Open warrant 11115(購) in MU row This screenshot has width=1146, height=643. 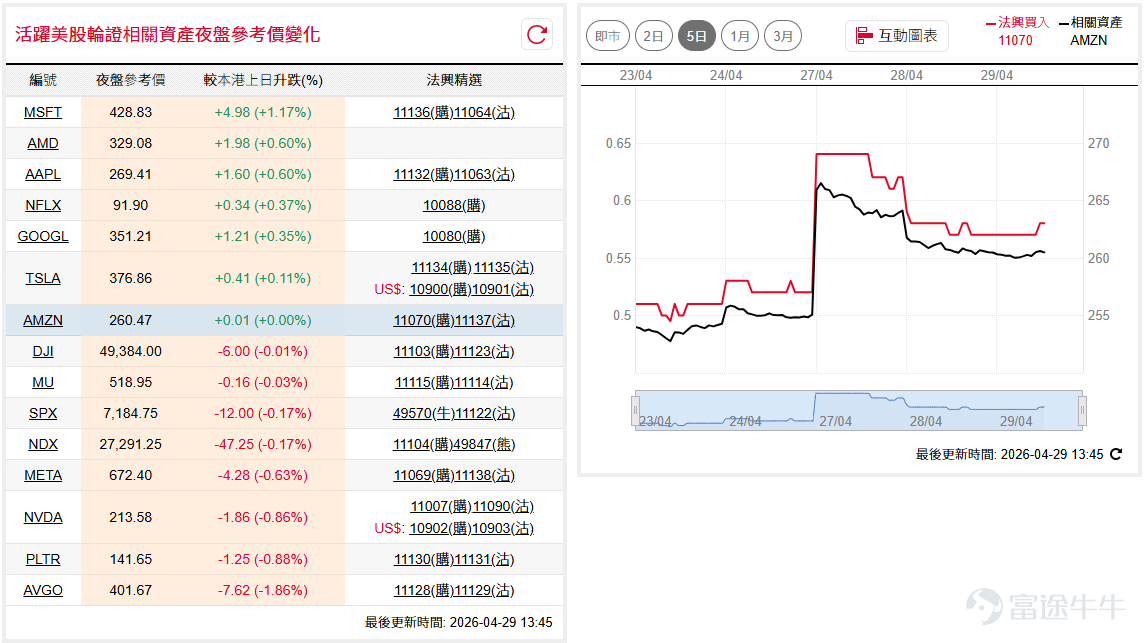click(x=425, y=382)
